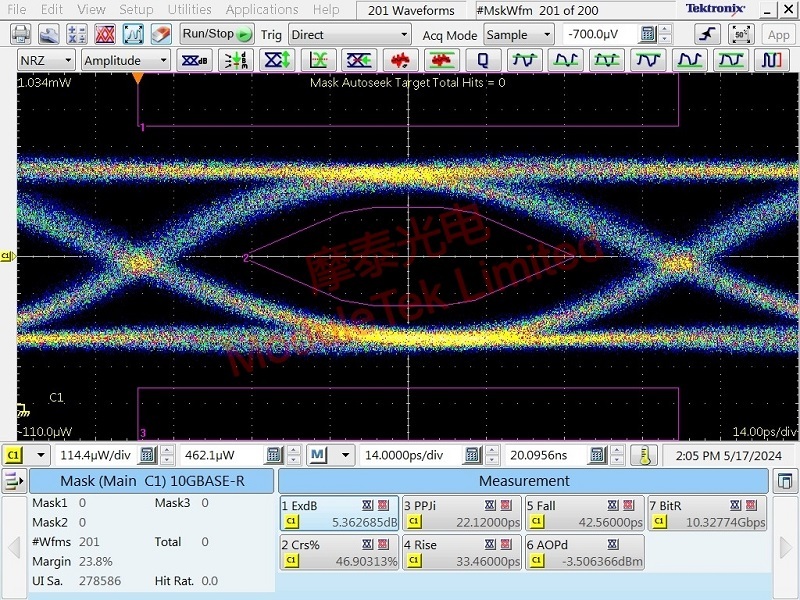Toggle the C1 channel button at bottom left
The height and width of the screenshot is (600, 800).
[15, 455]
